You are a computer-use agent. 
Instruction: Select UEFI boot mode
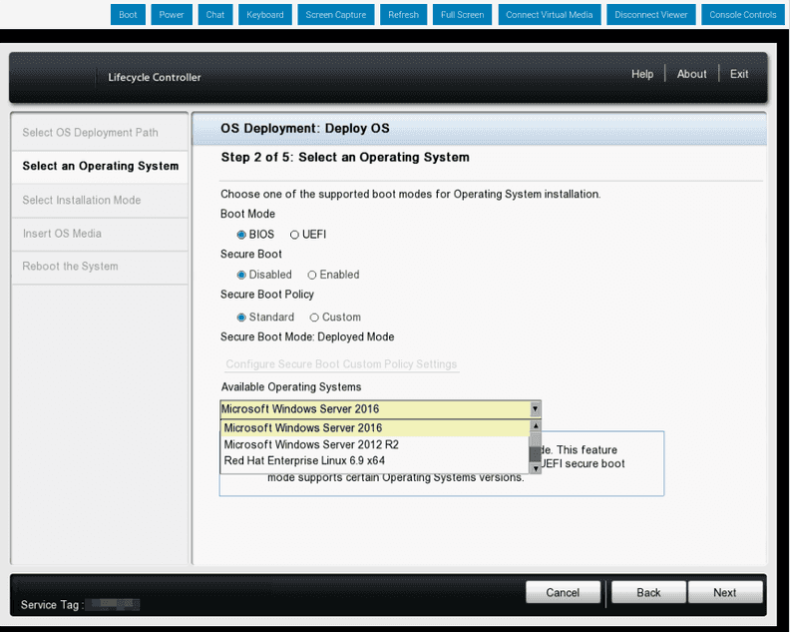pyautogui.click(x=294, y=235)
